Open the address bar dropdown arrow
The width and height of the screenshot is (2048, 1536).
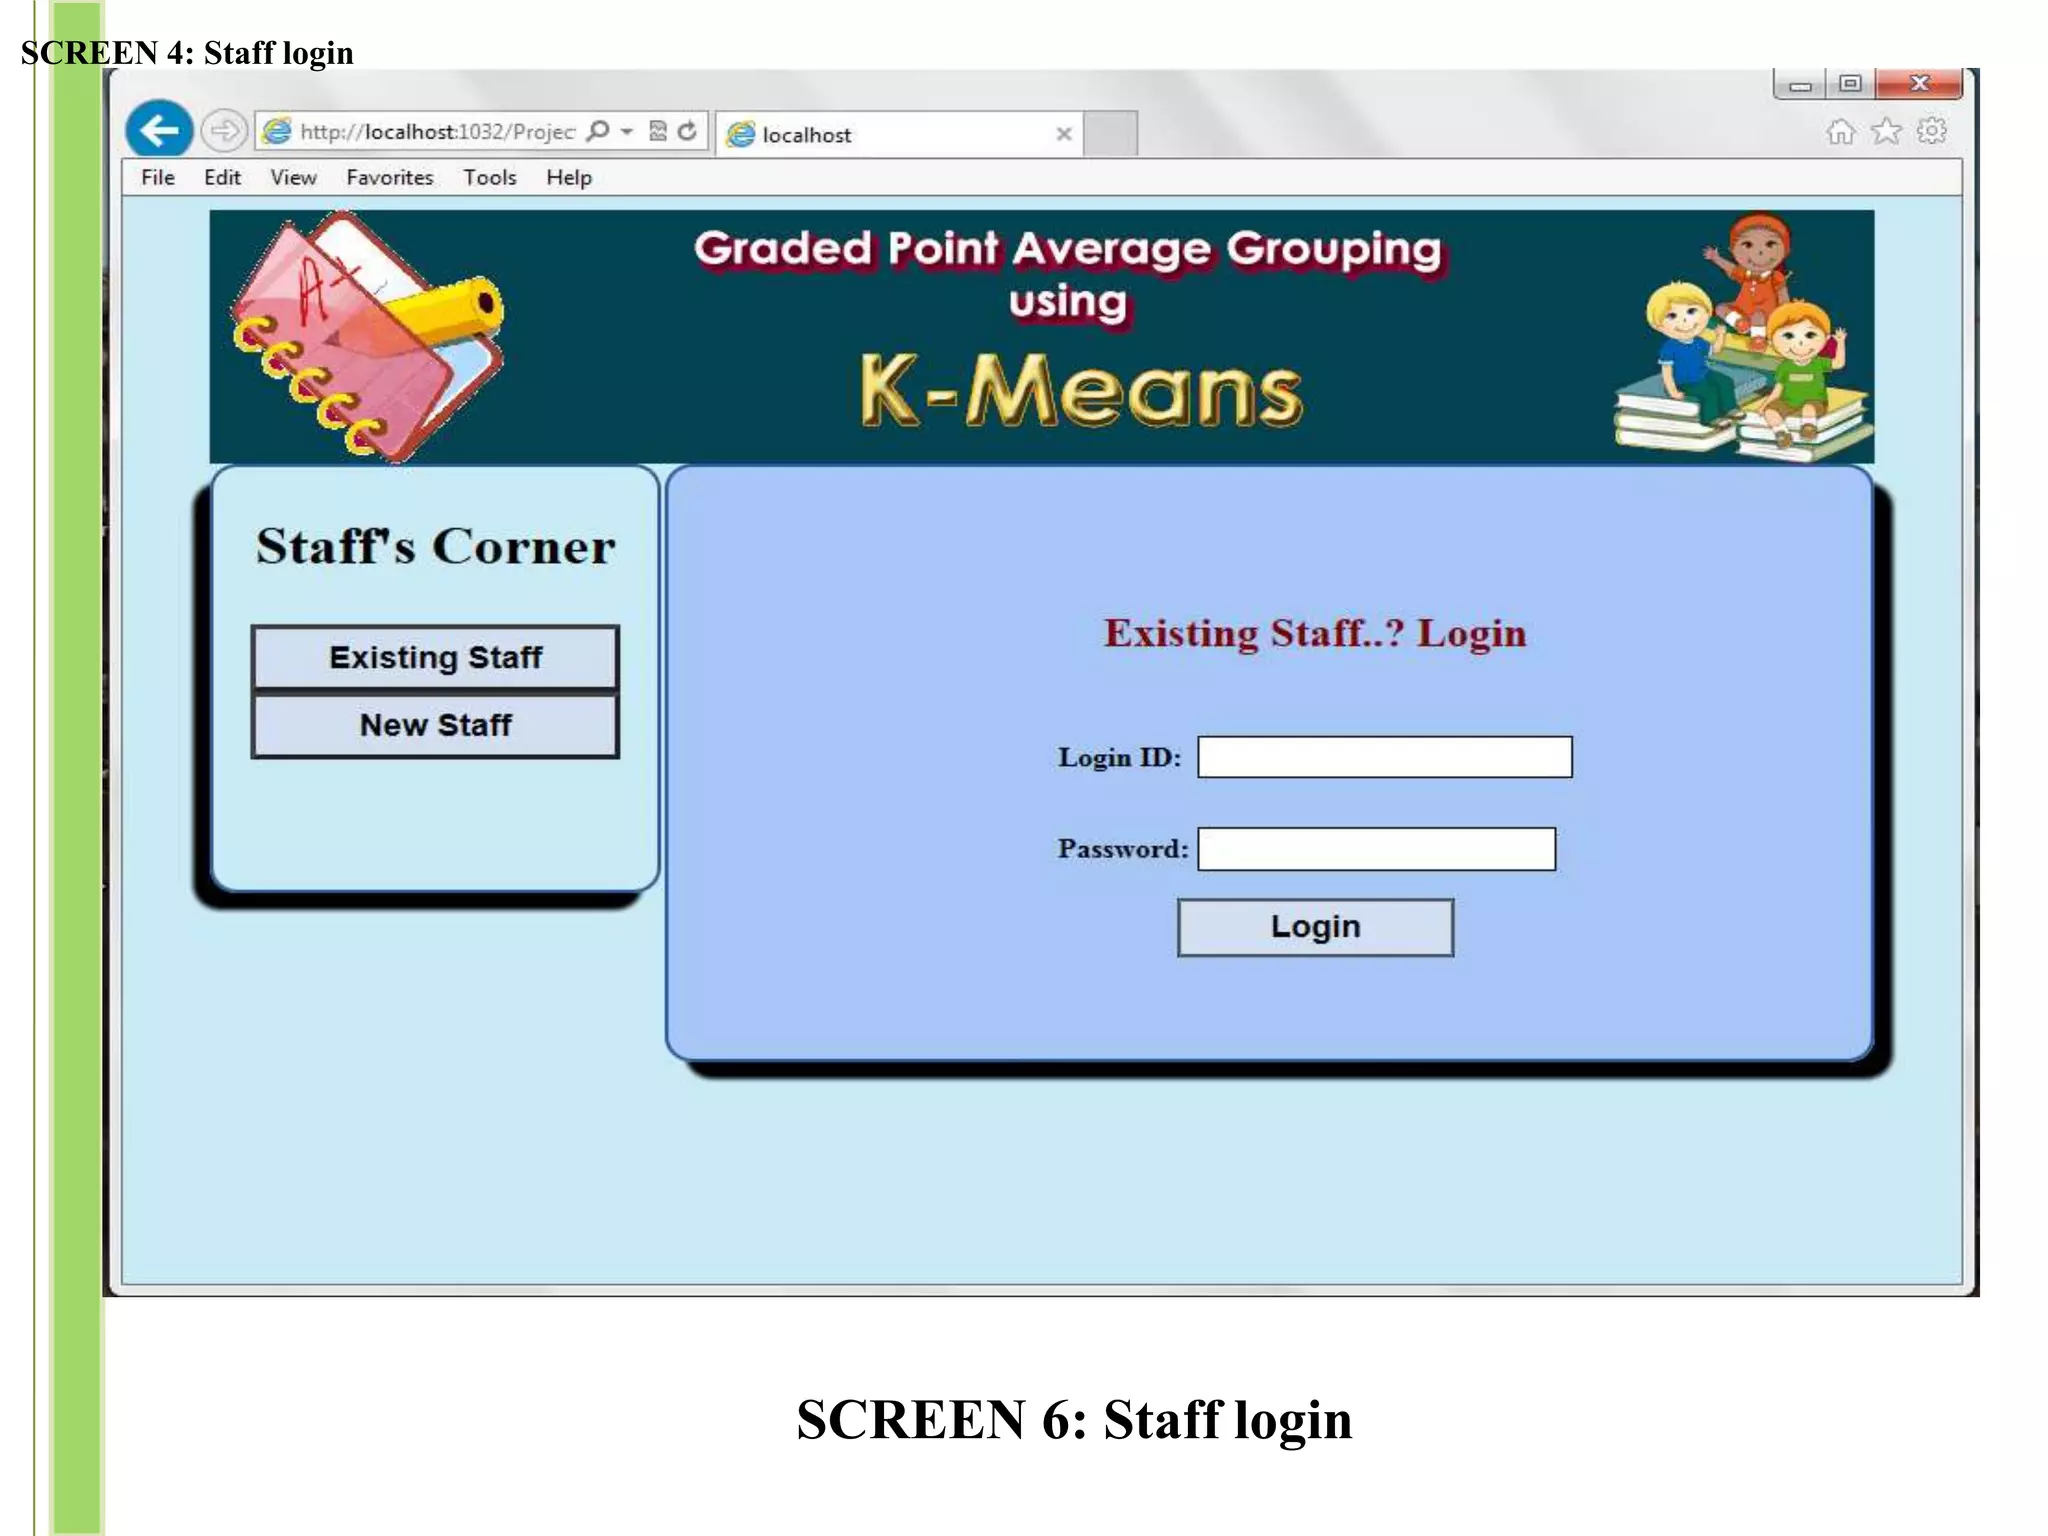tap(627, 131)
